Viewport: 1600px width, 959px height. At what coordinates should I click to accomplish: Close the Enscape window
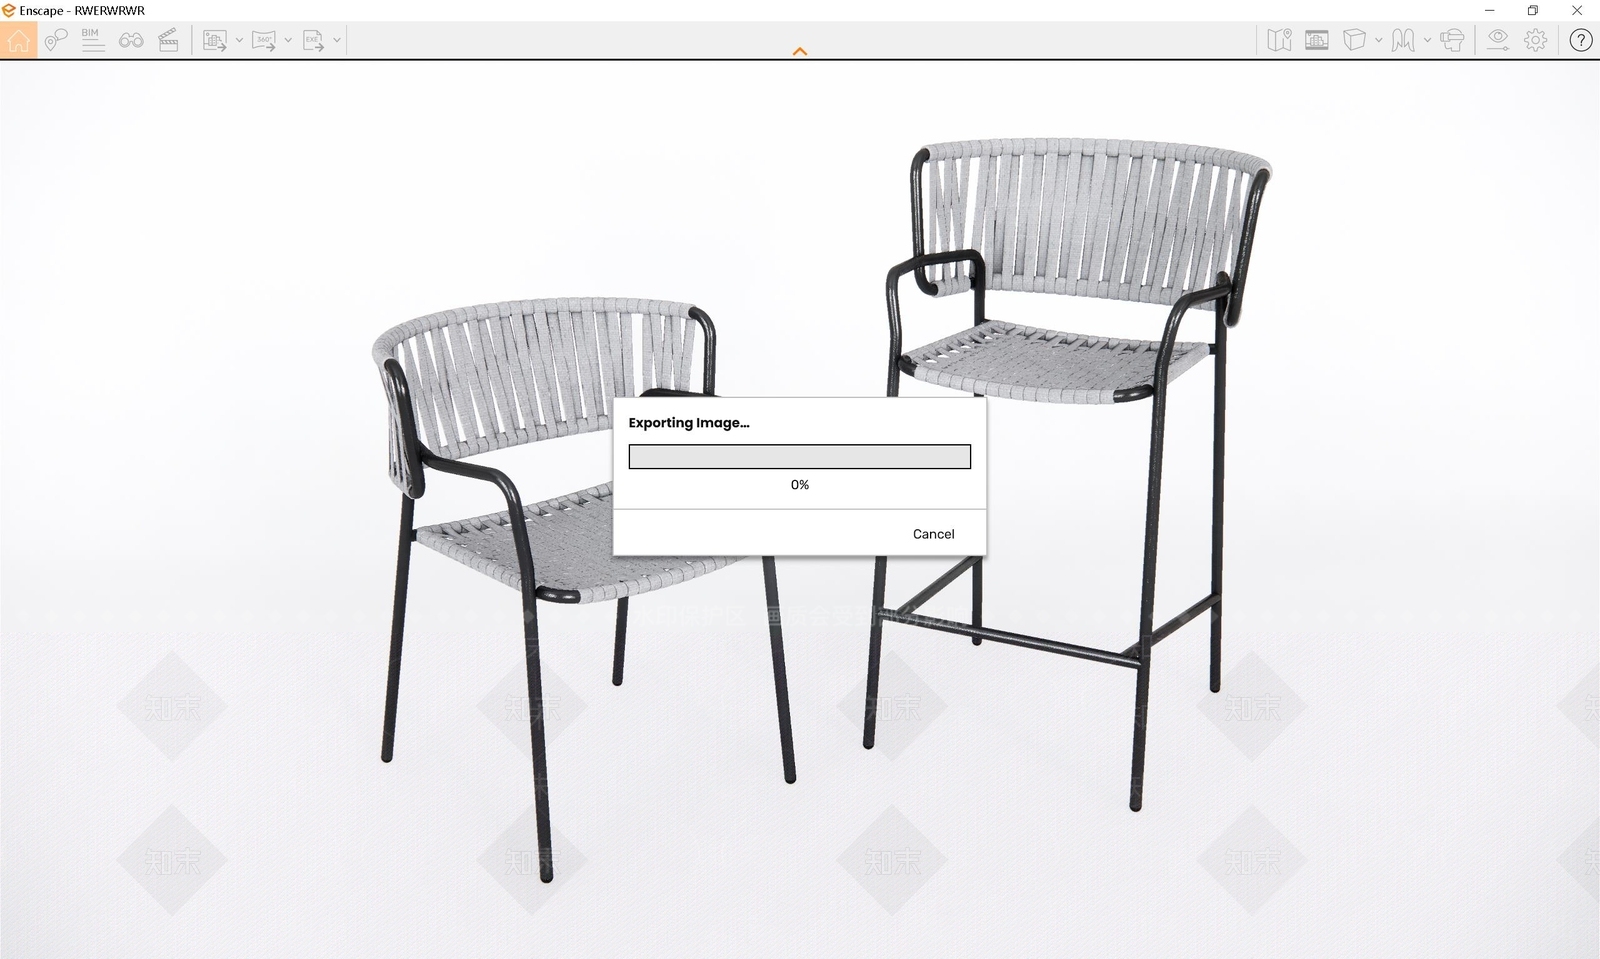click(x=1577, y=10)
